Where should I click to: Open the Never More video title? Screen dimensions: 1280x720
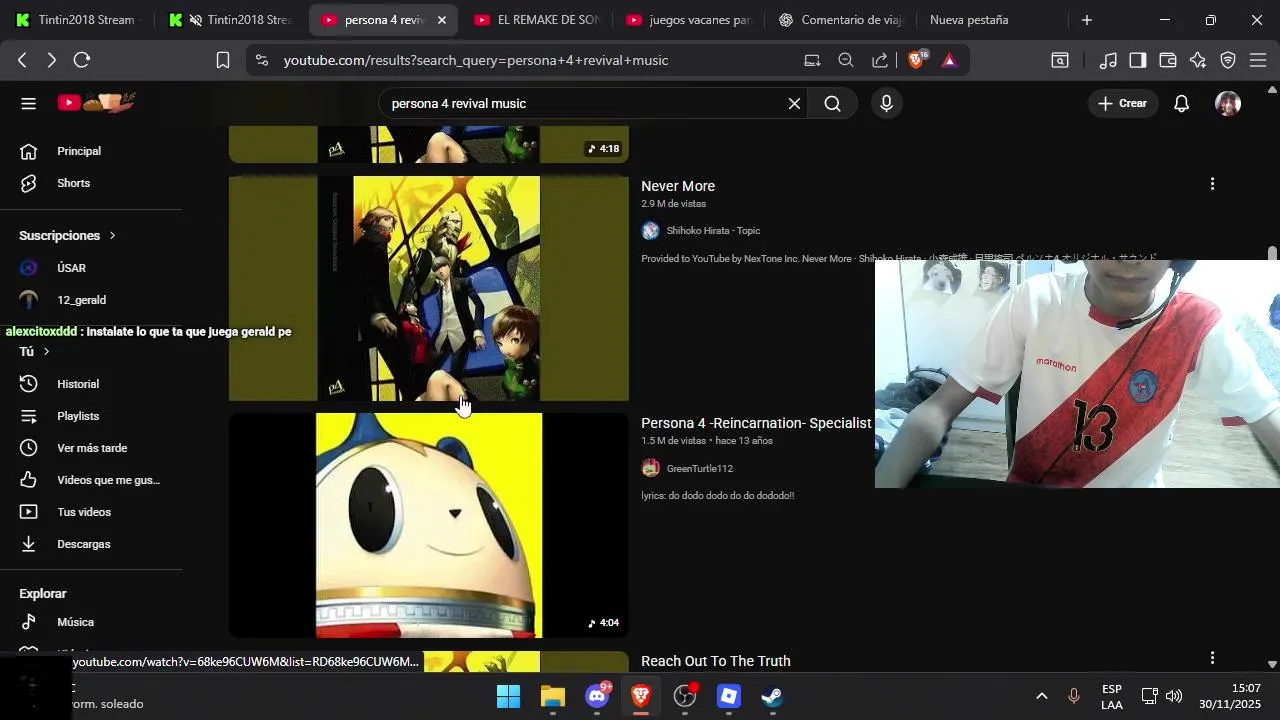tap(678, 186)
